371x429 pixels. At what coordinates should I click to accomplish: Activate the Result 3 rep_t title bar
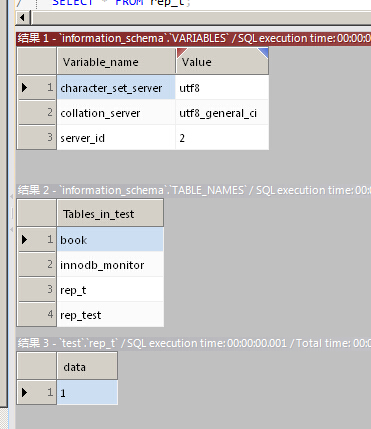coord(193,343)
